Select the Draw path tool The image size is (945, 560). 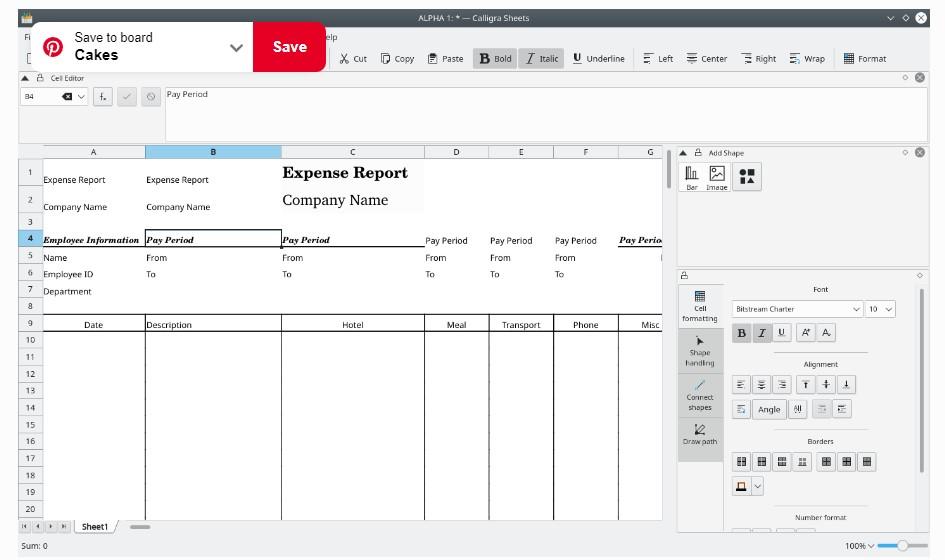(x=700, y=433)
